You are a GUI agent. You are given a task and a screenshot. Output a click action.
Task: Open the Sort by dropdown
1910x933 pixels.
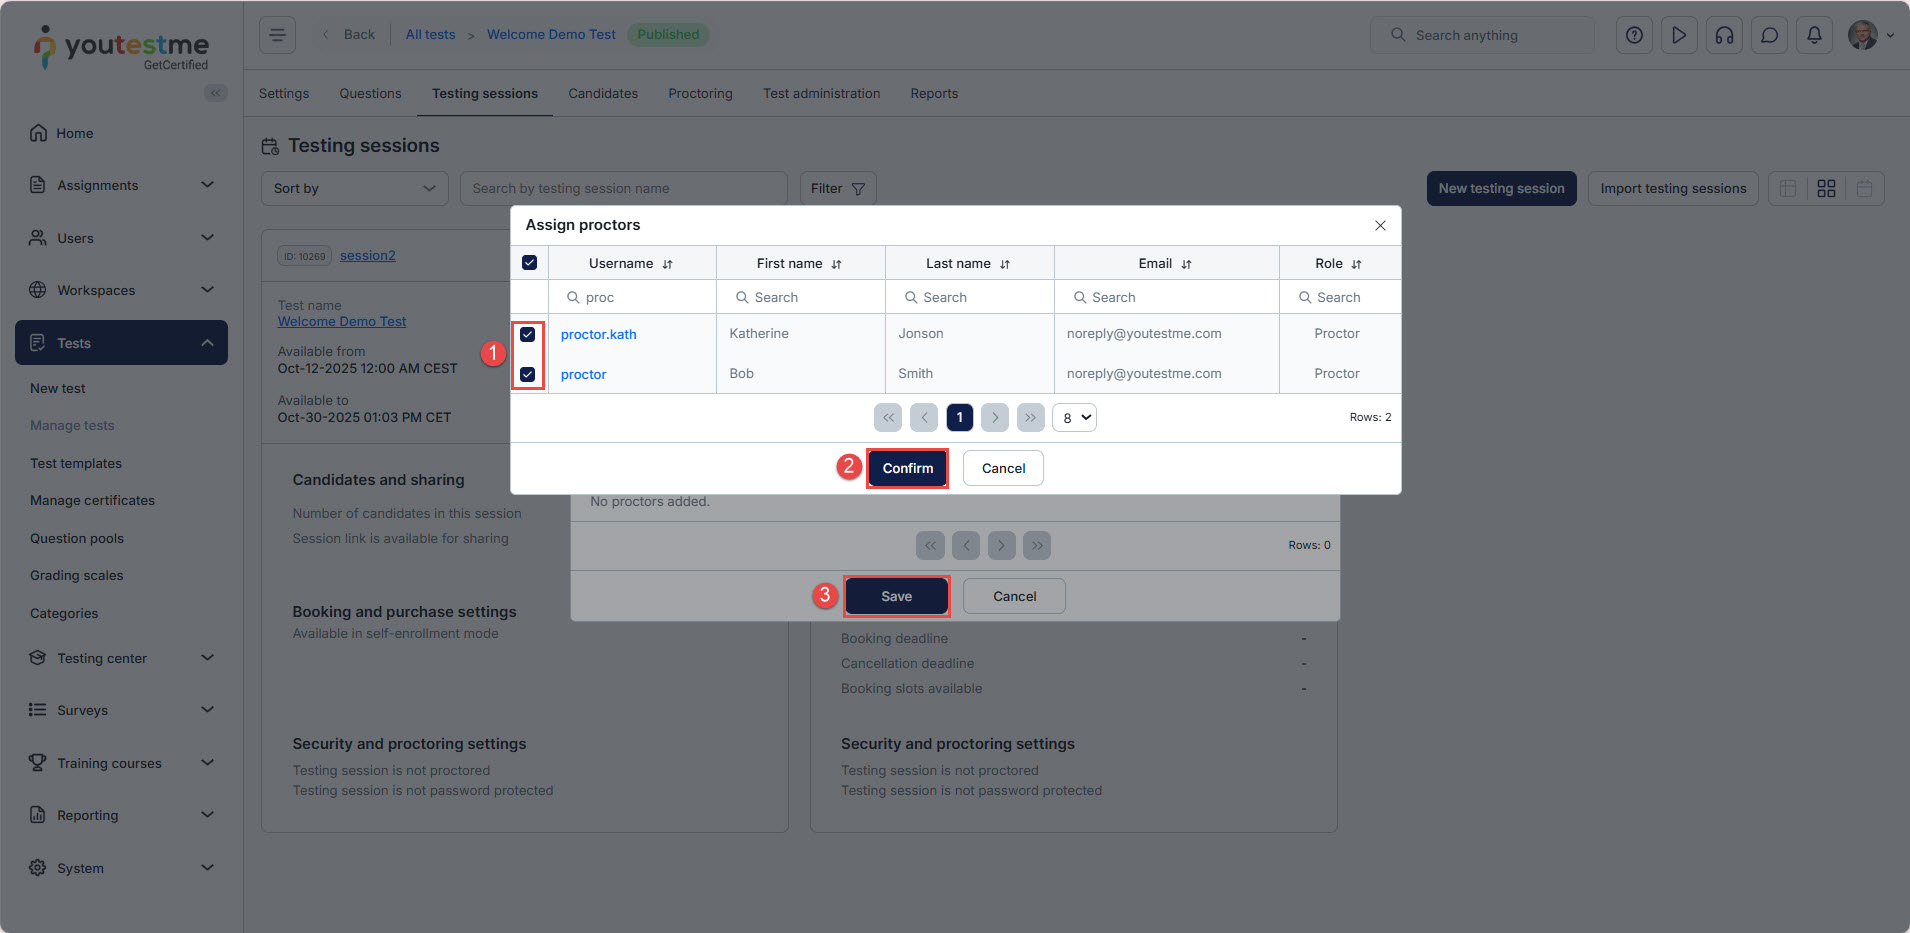point(354,188)
